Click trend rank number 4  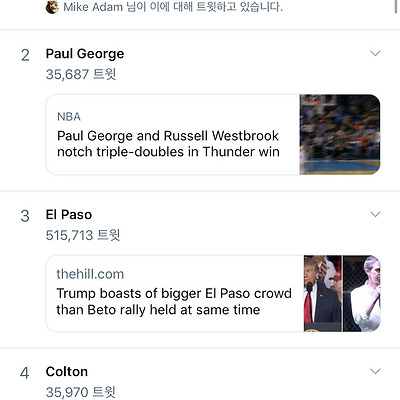(25, 373)
